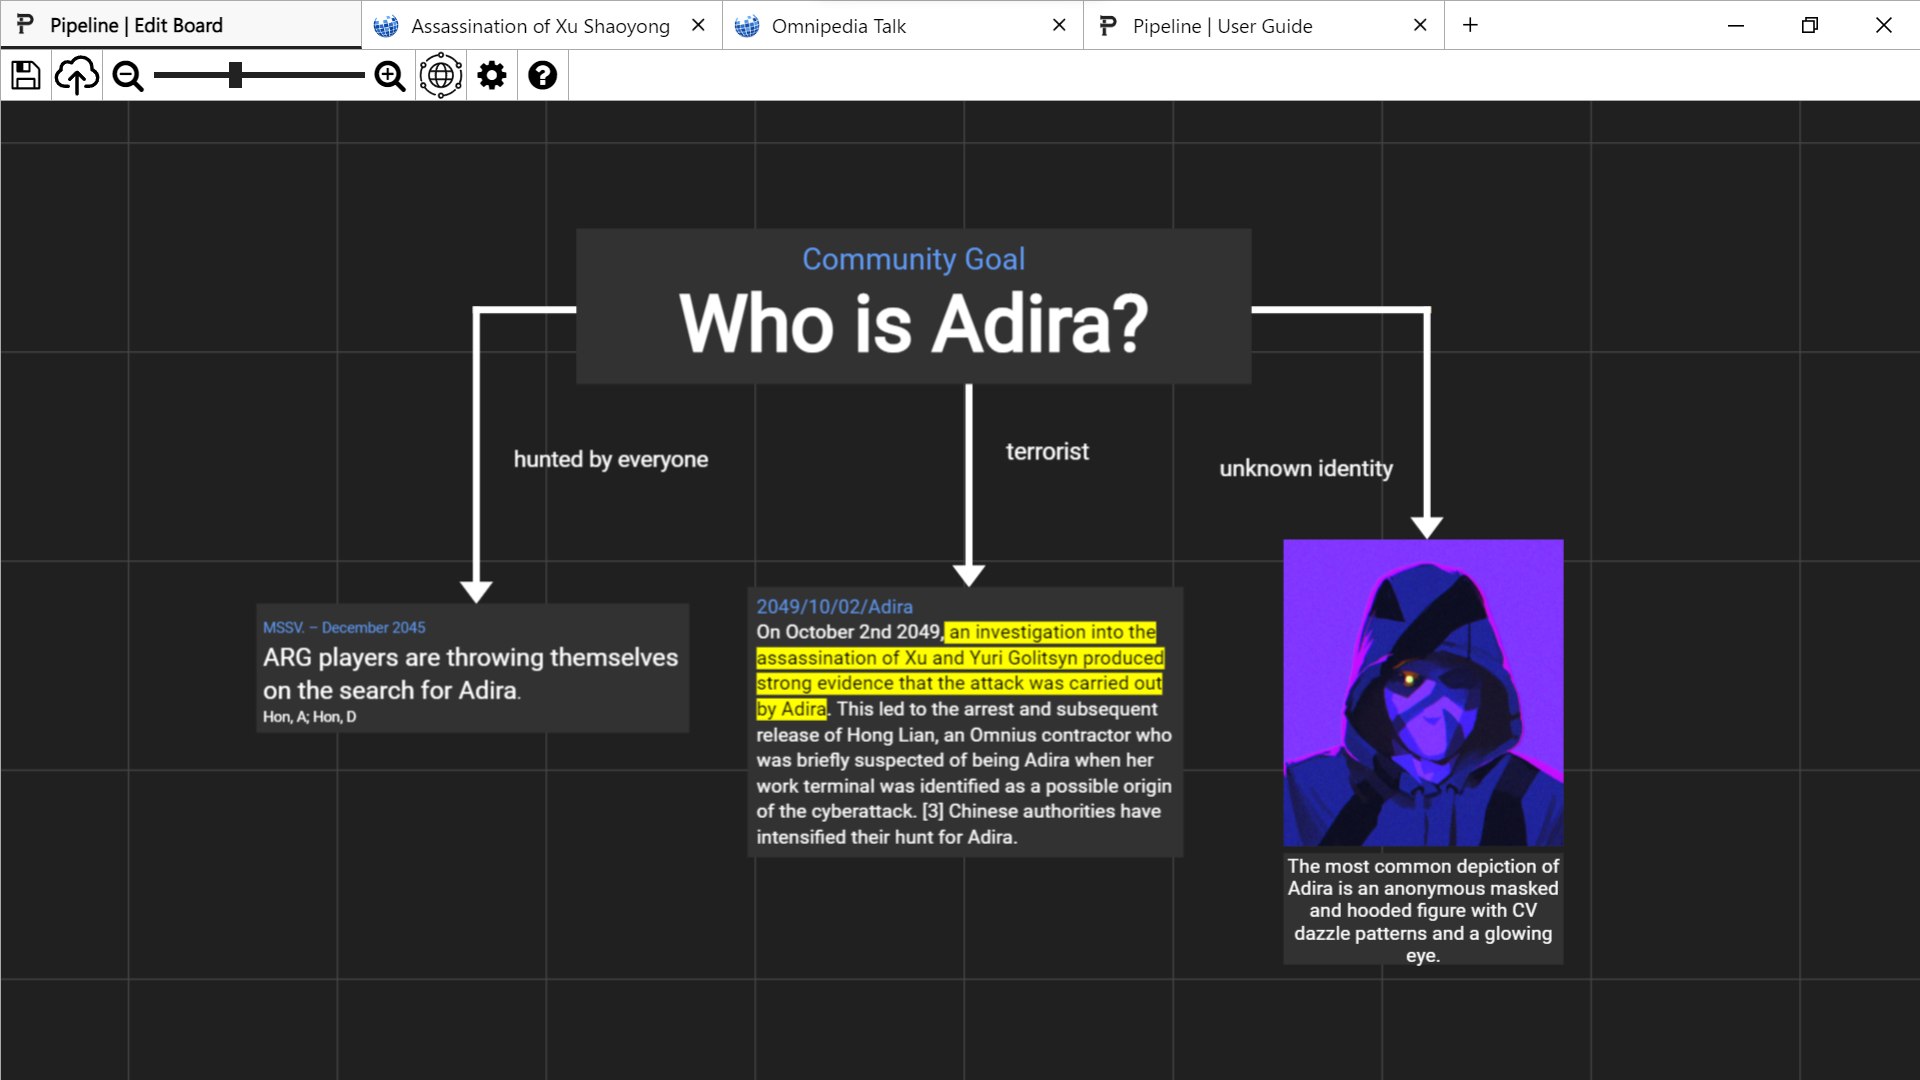Click the 'unknown identity' connection label
This screenshot has height=1080, width=1920.
click(x=1306, y=468)
